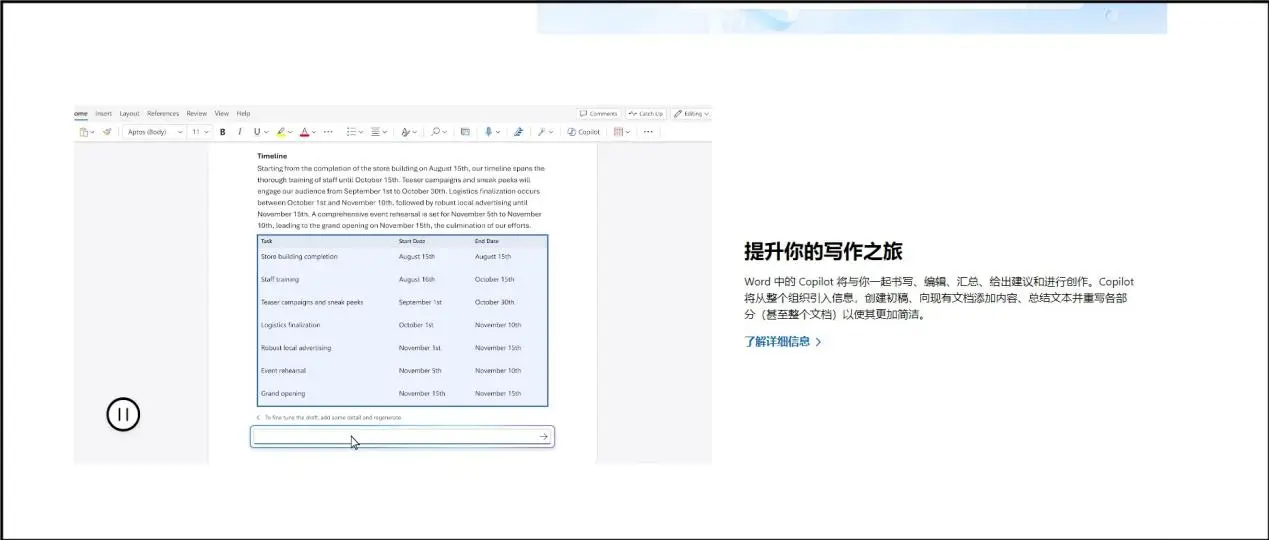
Task: Click the icon left of Copilot
Action: pos(541,132)
